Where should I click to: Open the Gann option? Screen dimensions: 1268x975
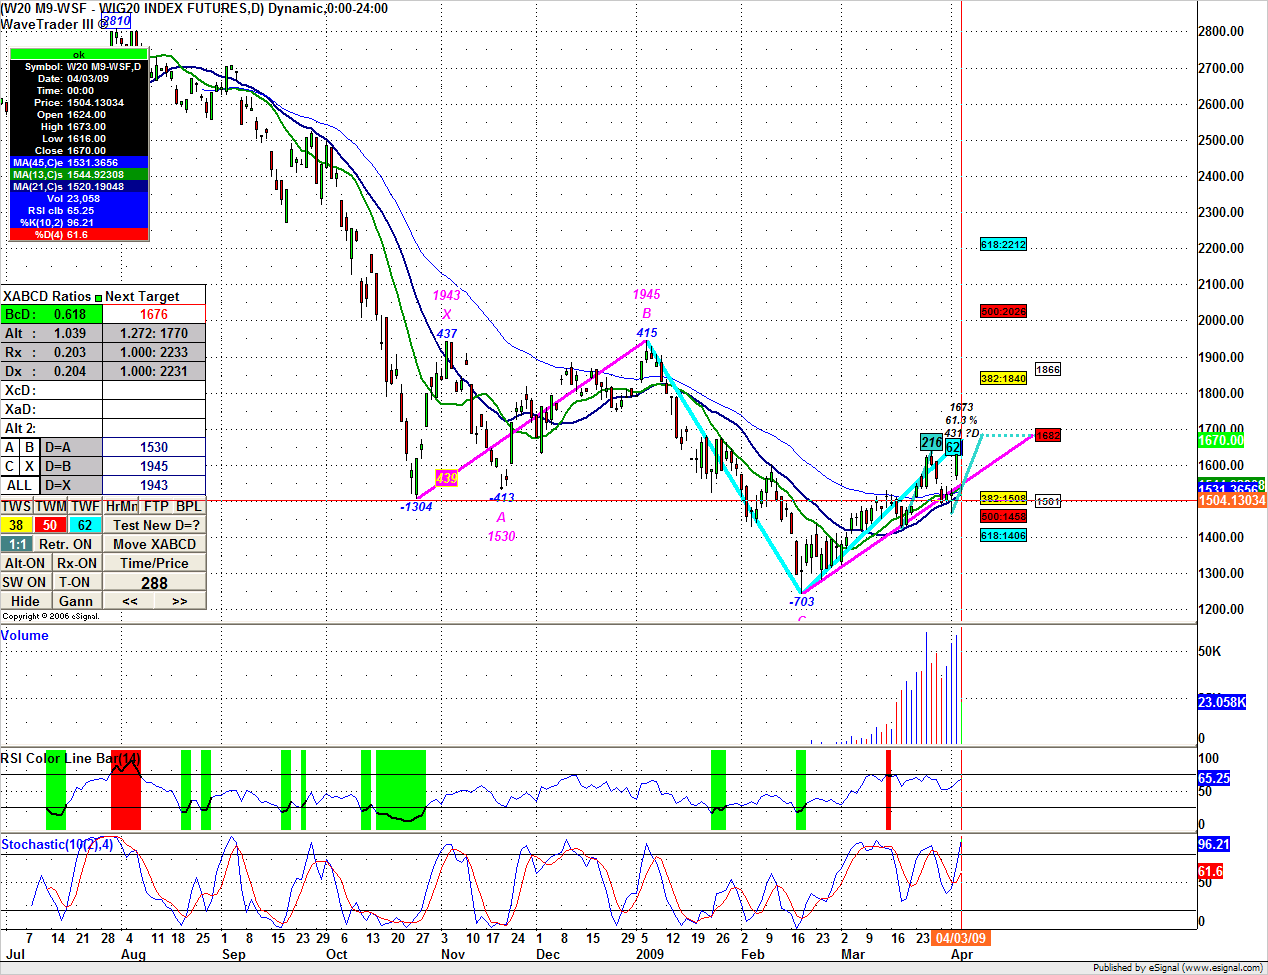coord(76,601)
